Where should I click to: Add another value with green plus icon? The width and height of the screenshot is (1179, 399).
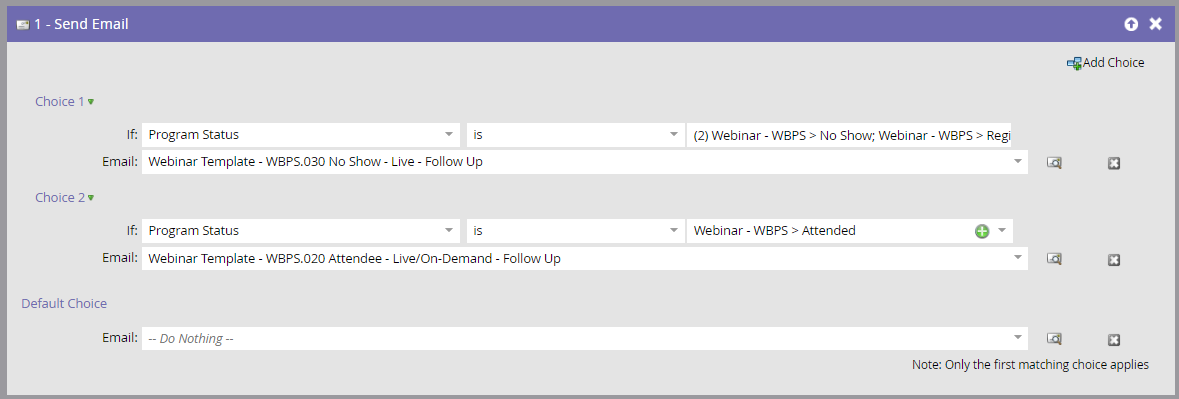[x=981, y=231]
